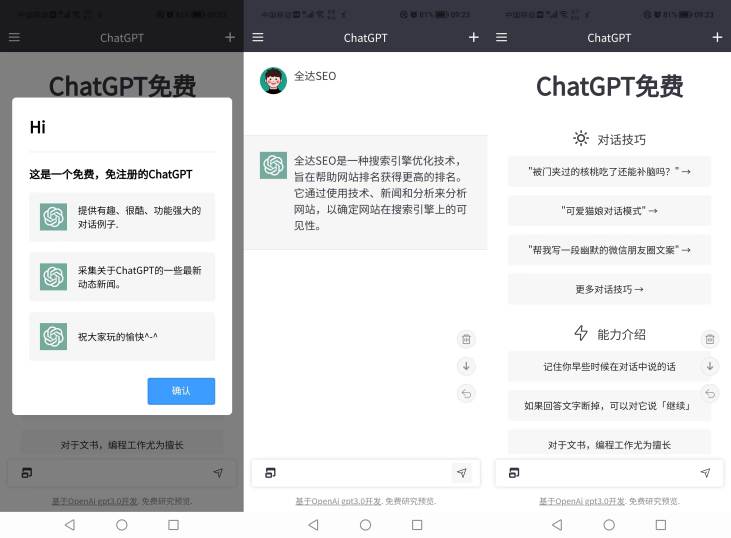
Task: Click 对于文书，编程工作尤为擅长 item in right screen
Action: pos(609,442)
